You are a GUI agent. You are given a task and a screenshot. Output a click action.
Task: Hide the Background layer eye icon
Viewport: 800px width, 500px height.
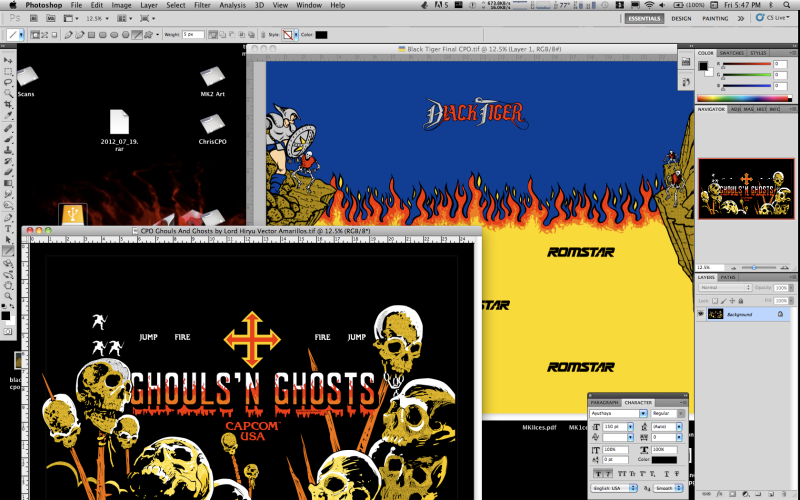point(701,314)
